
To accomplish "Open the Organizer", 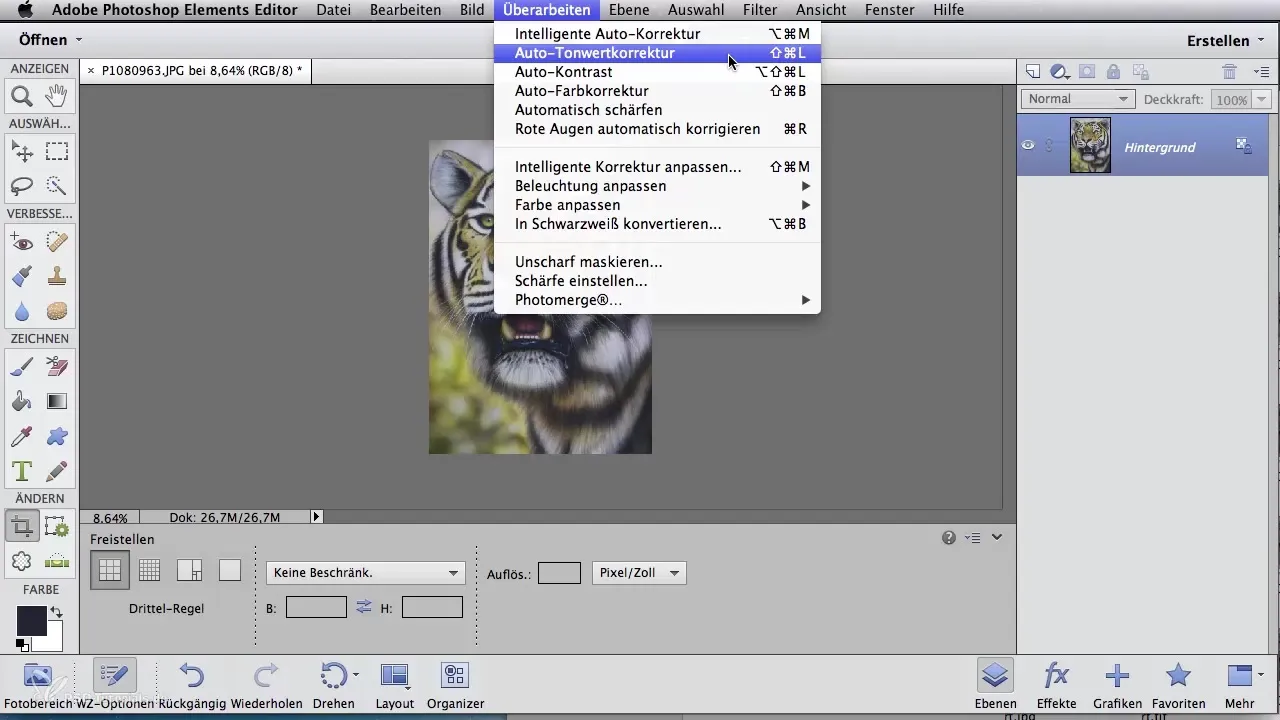I will click(x=455, y=684).
